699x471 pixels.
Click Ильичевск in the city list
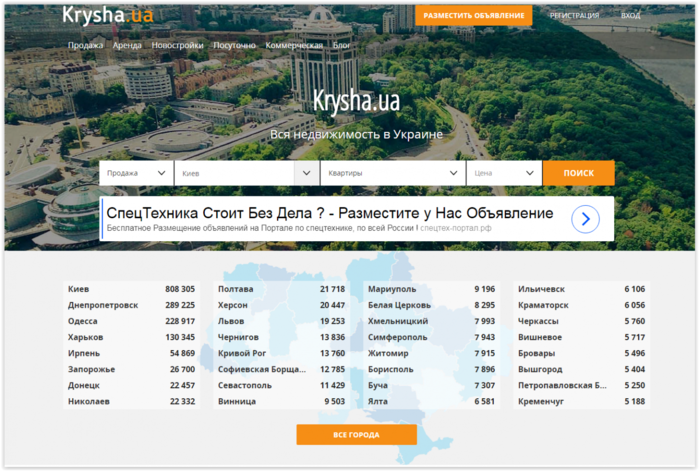point(541,289)
